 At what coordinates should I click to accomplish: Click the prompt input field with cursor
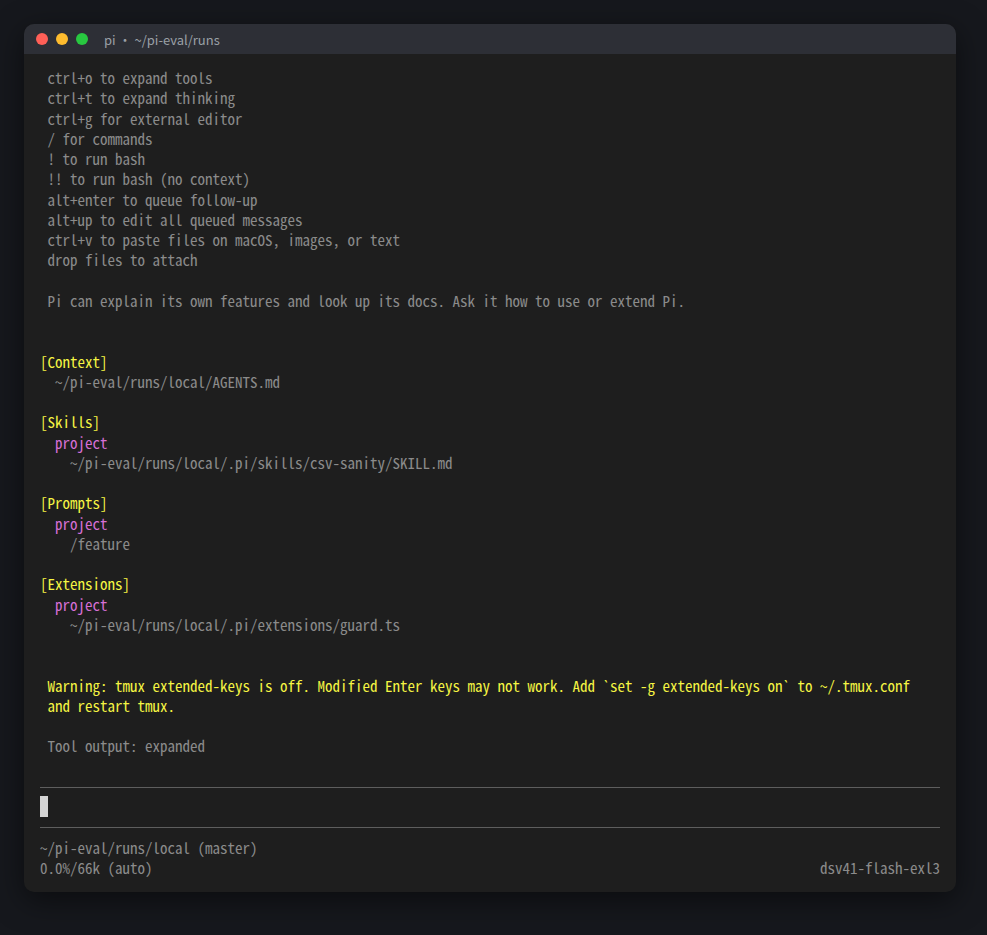490,807
